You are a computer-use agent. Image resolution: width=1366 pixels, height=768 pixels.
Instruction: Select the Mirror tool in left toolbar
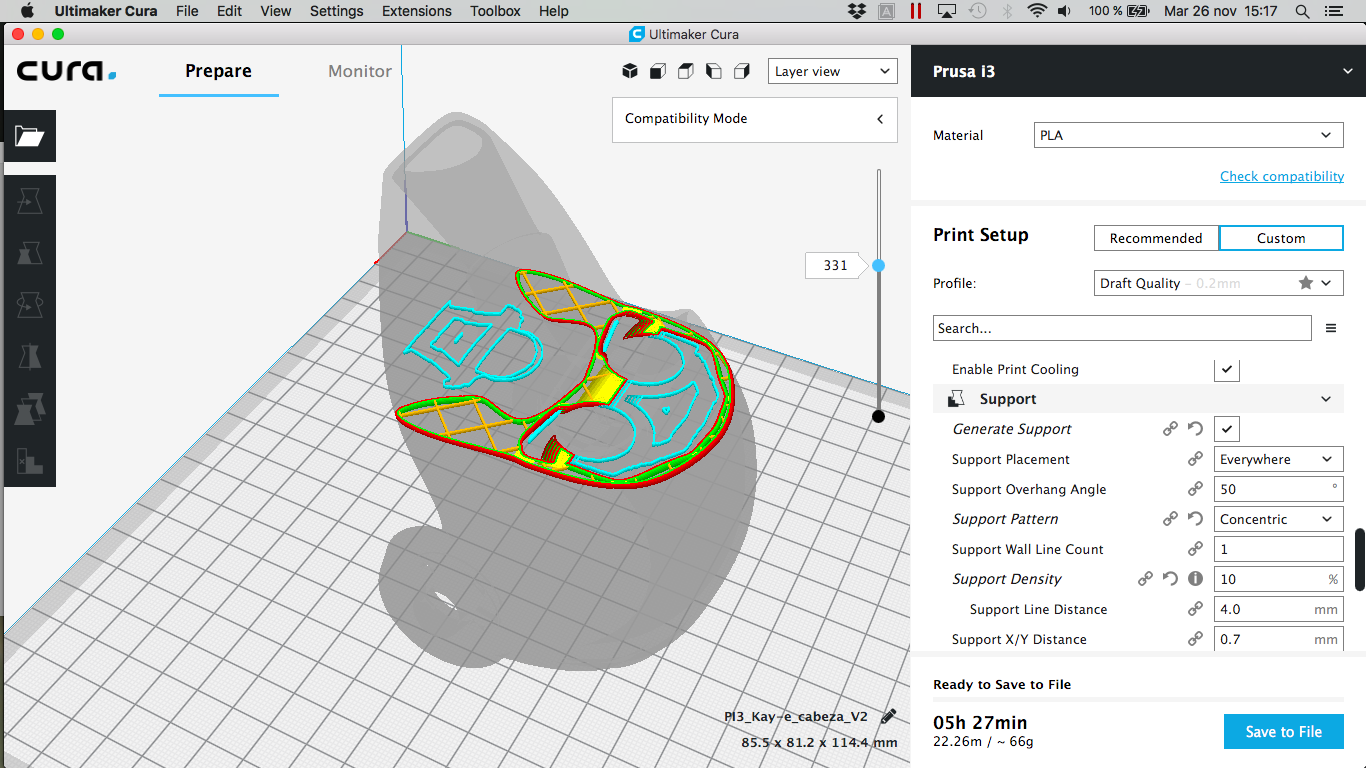29,357
